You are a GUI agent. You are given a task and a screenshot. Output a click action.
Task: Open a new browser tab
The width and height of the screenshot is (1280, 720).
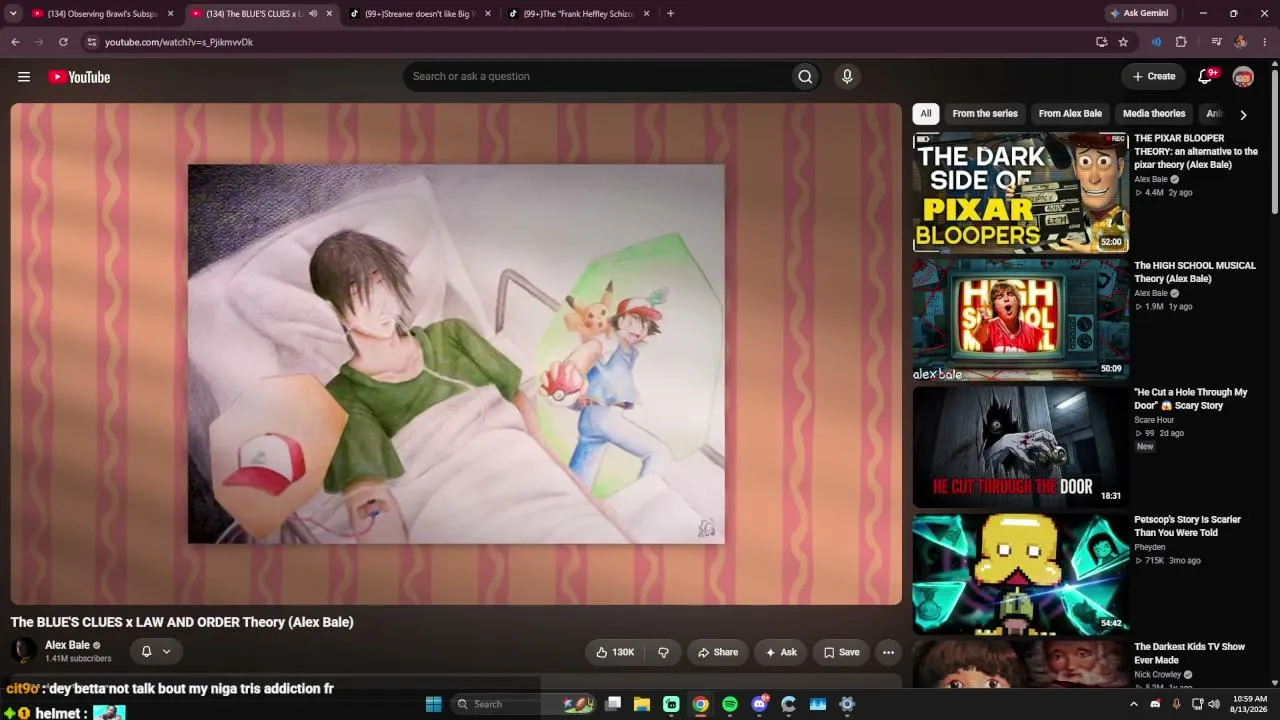670,14
